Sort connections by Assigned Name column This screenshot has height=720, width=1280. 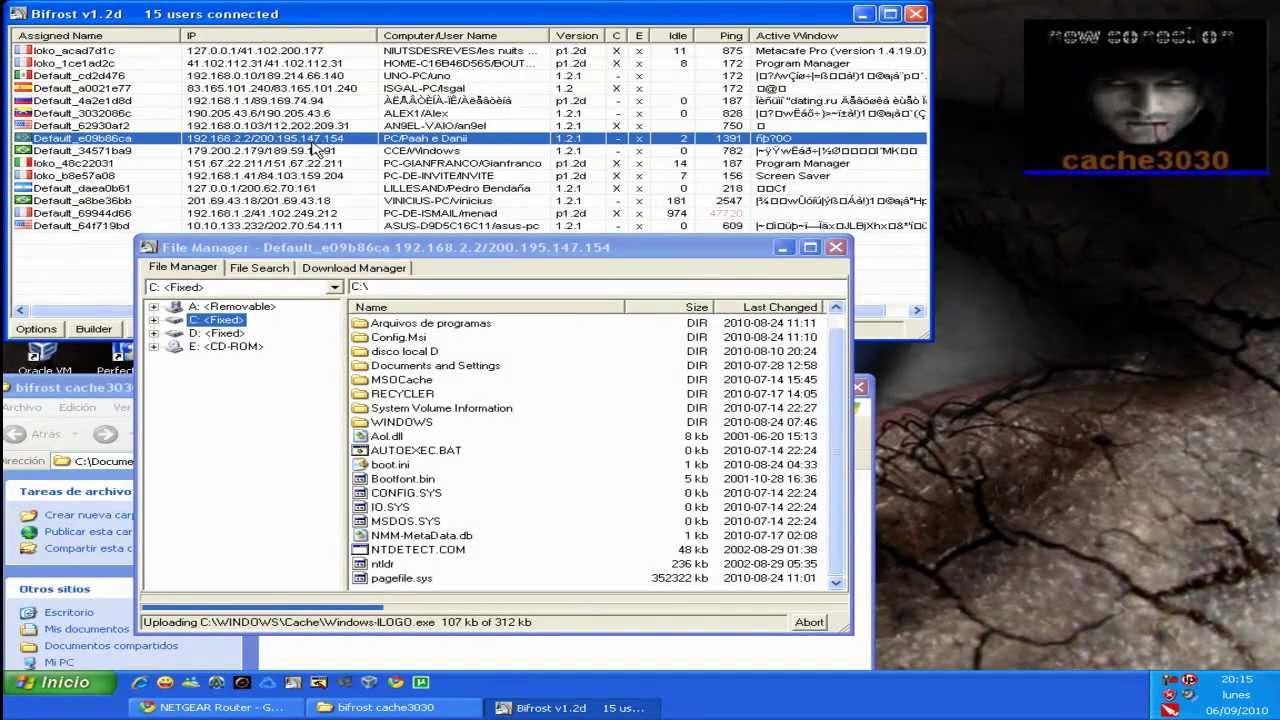pyautogui.click(x=96, y=36)
